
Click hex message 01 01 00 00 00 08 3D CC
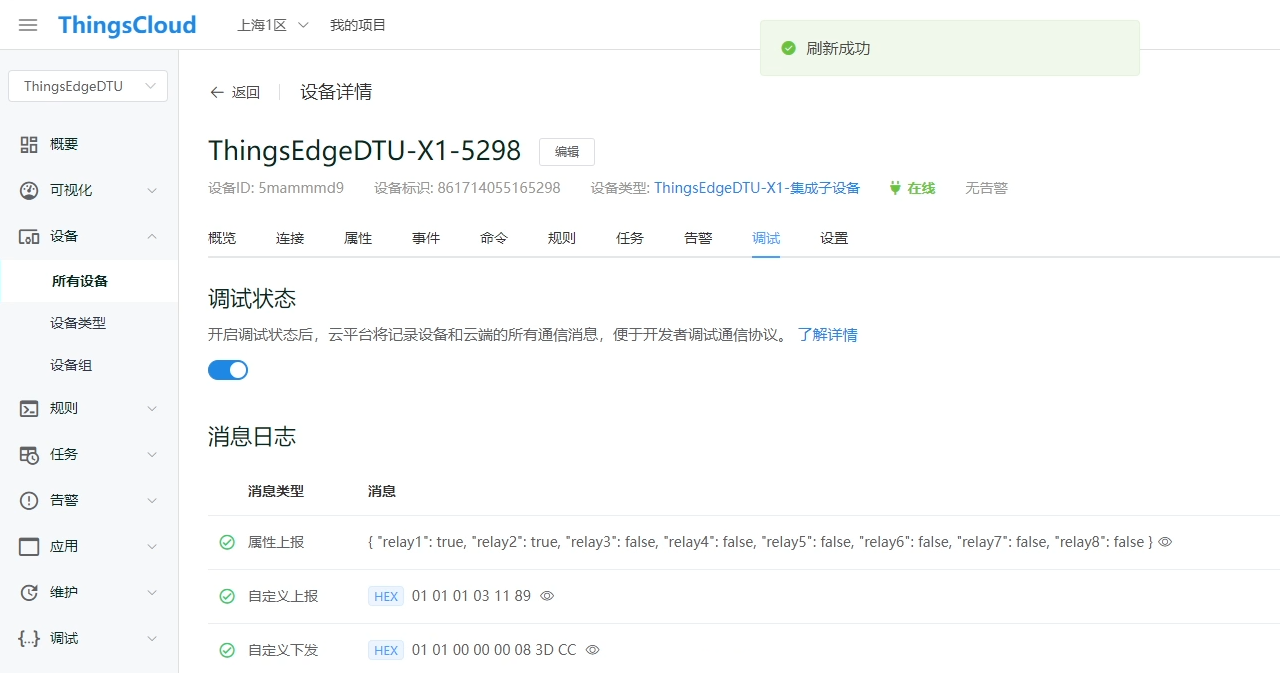coord(494,650)
